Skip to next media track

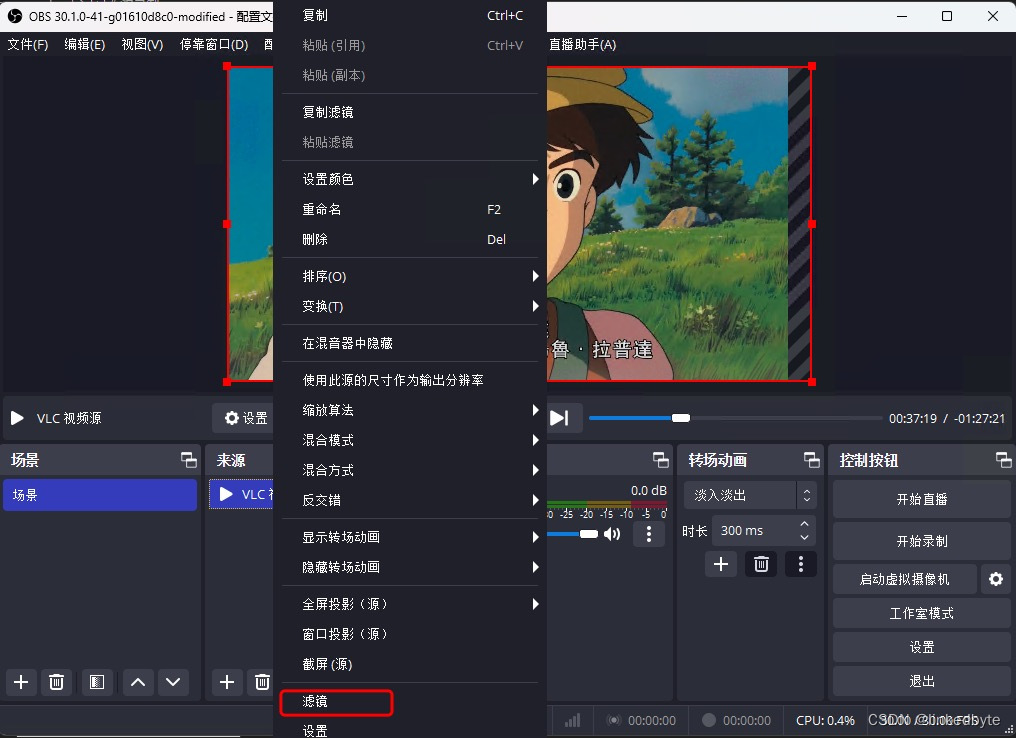coord(559,418)
